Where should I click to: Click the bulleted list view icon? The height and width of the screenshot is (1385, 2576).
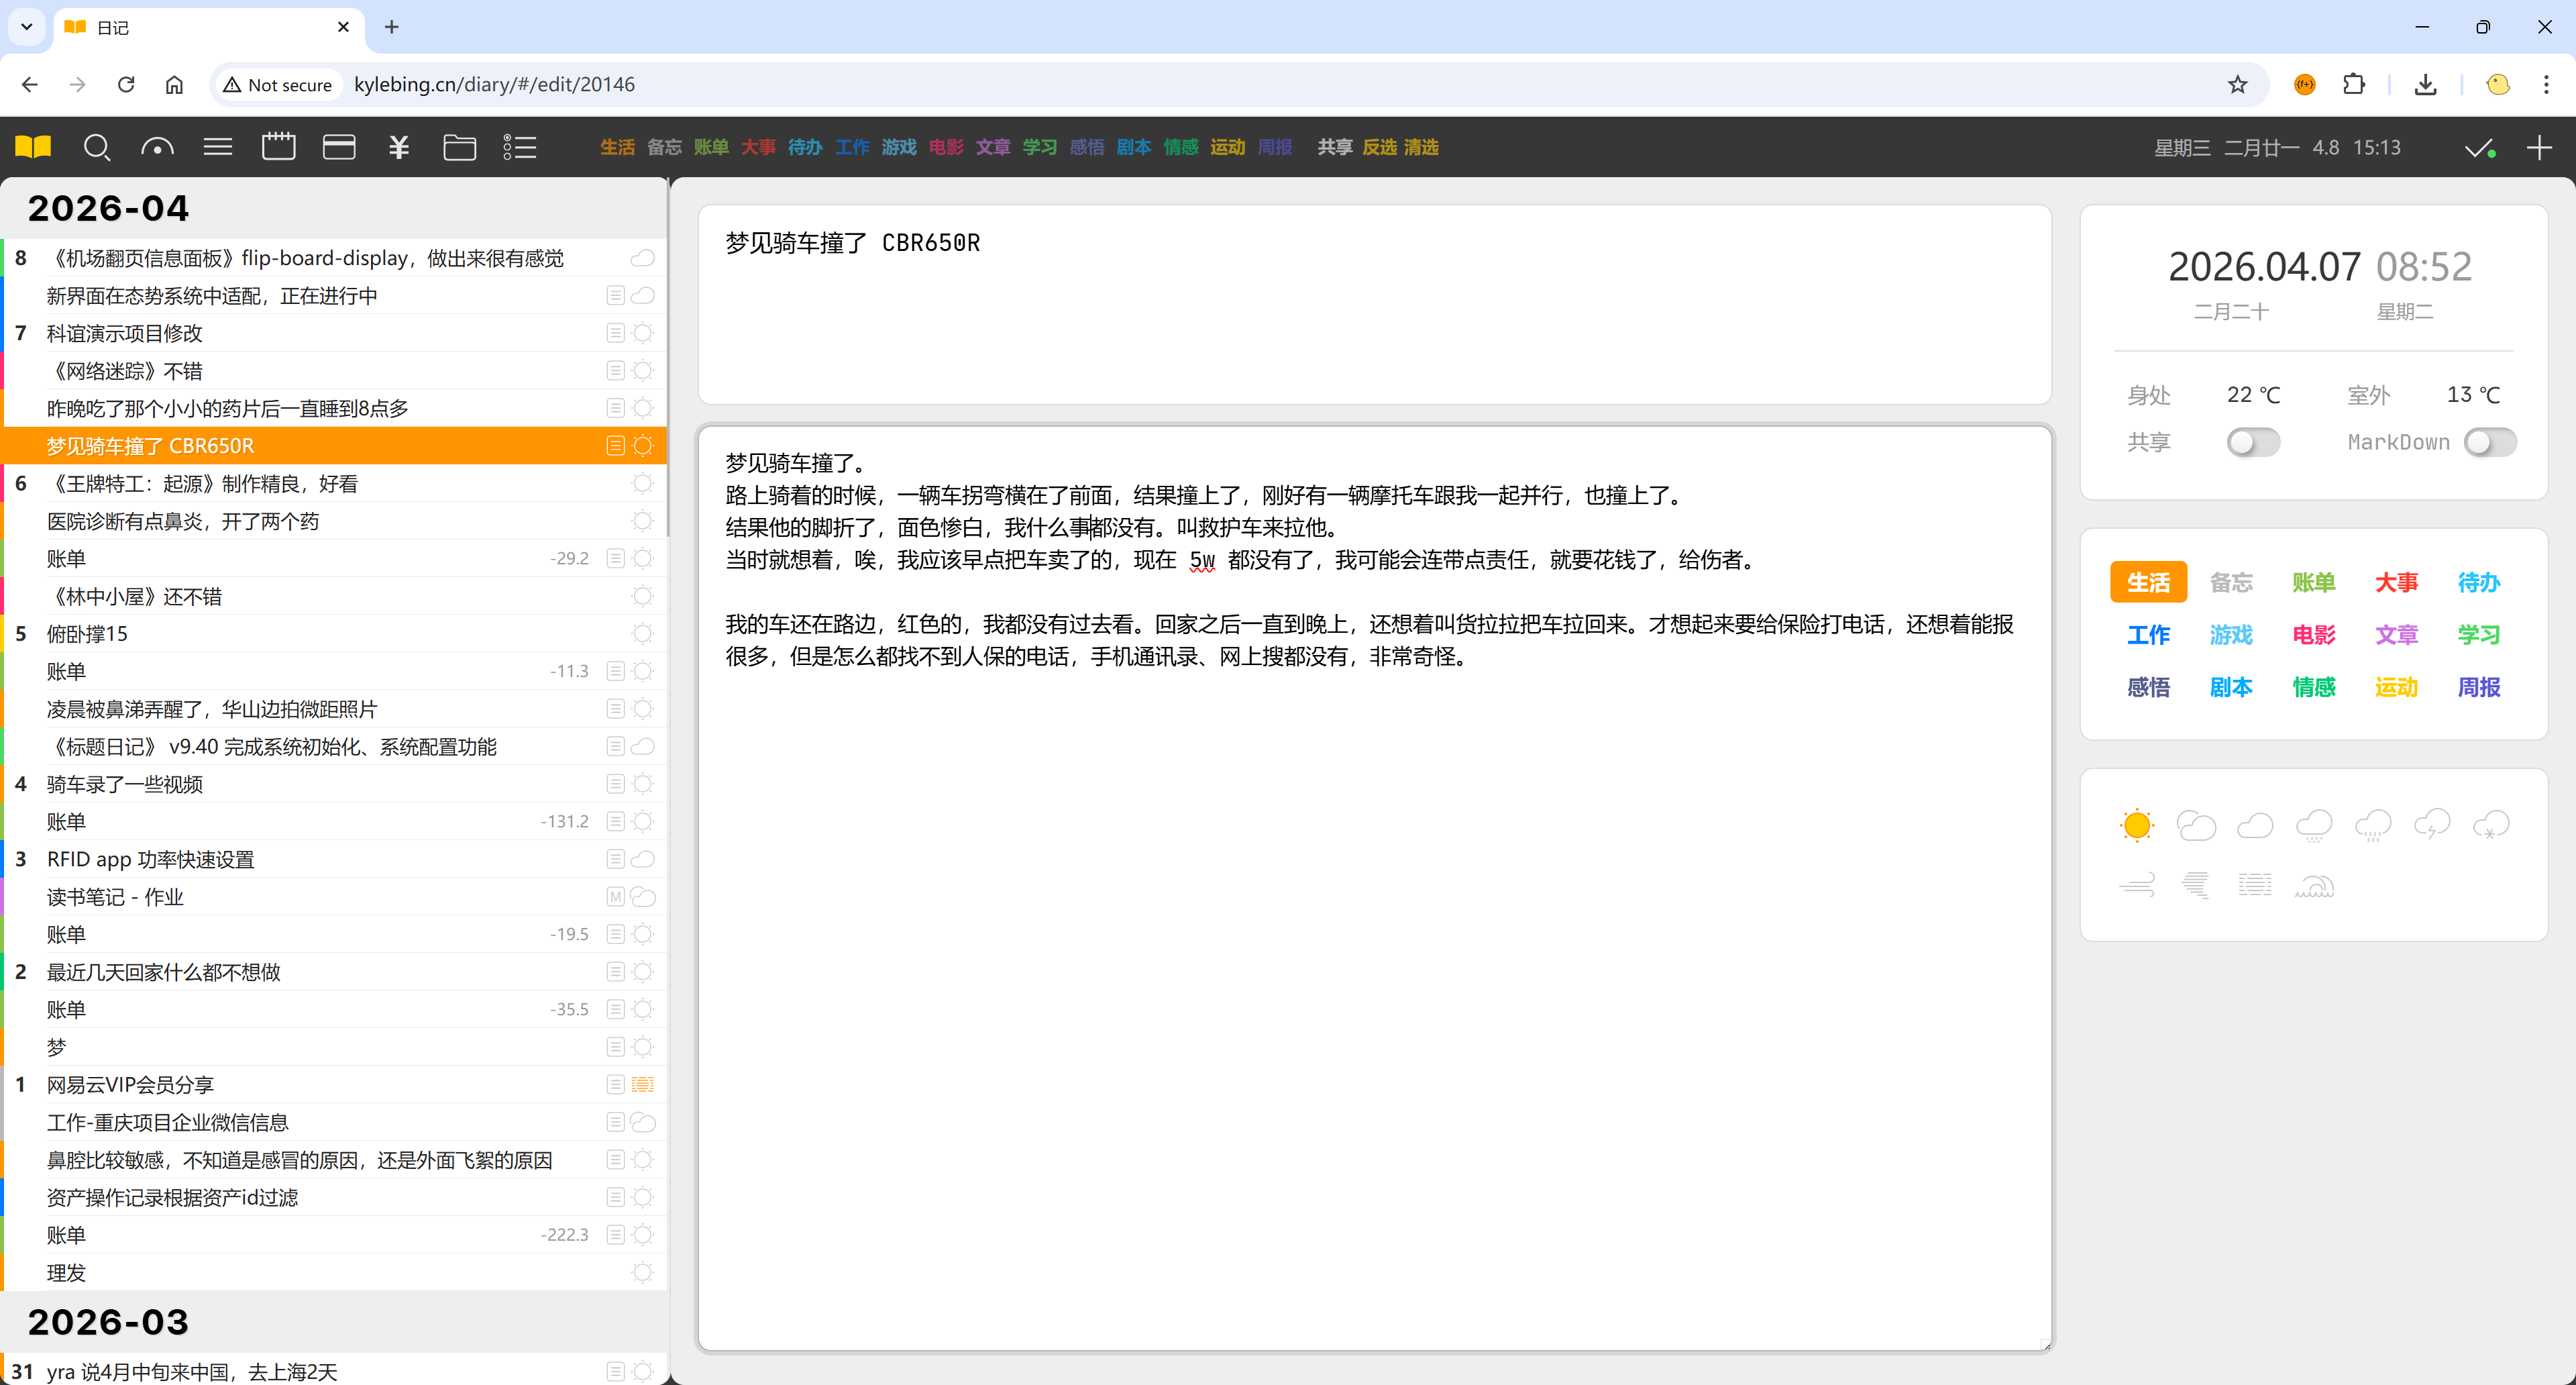point(520,147)
